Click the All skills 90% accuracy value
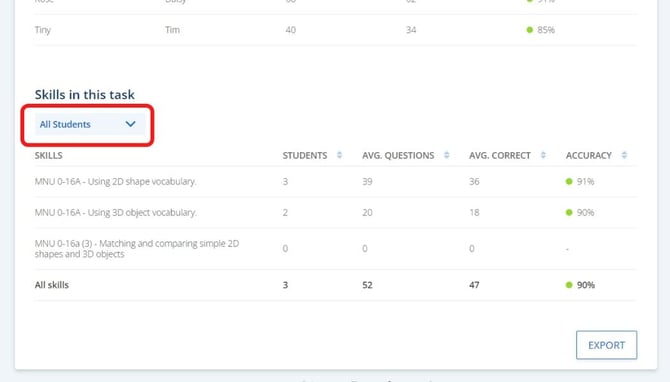This screenshot has height=382, width=670. click(586, 285)
